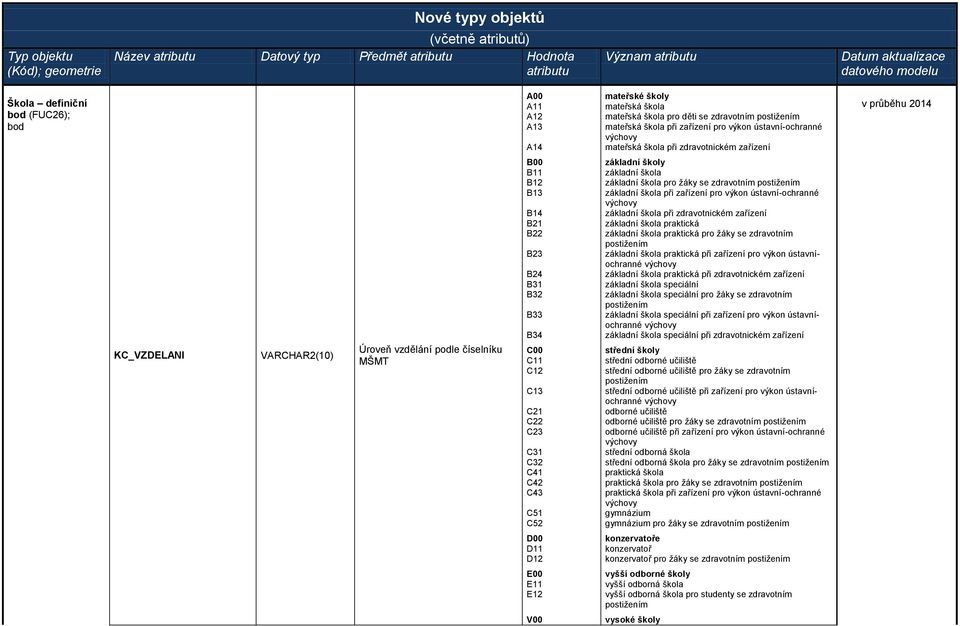960x626 pixels.
Task: Select code value 'C00'
Action: (534, 350)
